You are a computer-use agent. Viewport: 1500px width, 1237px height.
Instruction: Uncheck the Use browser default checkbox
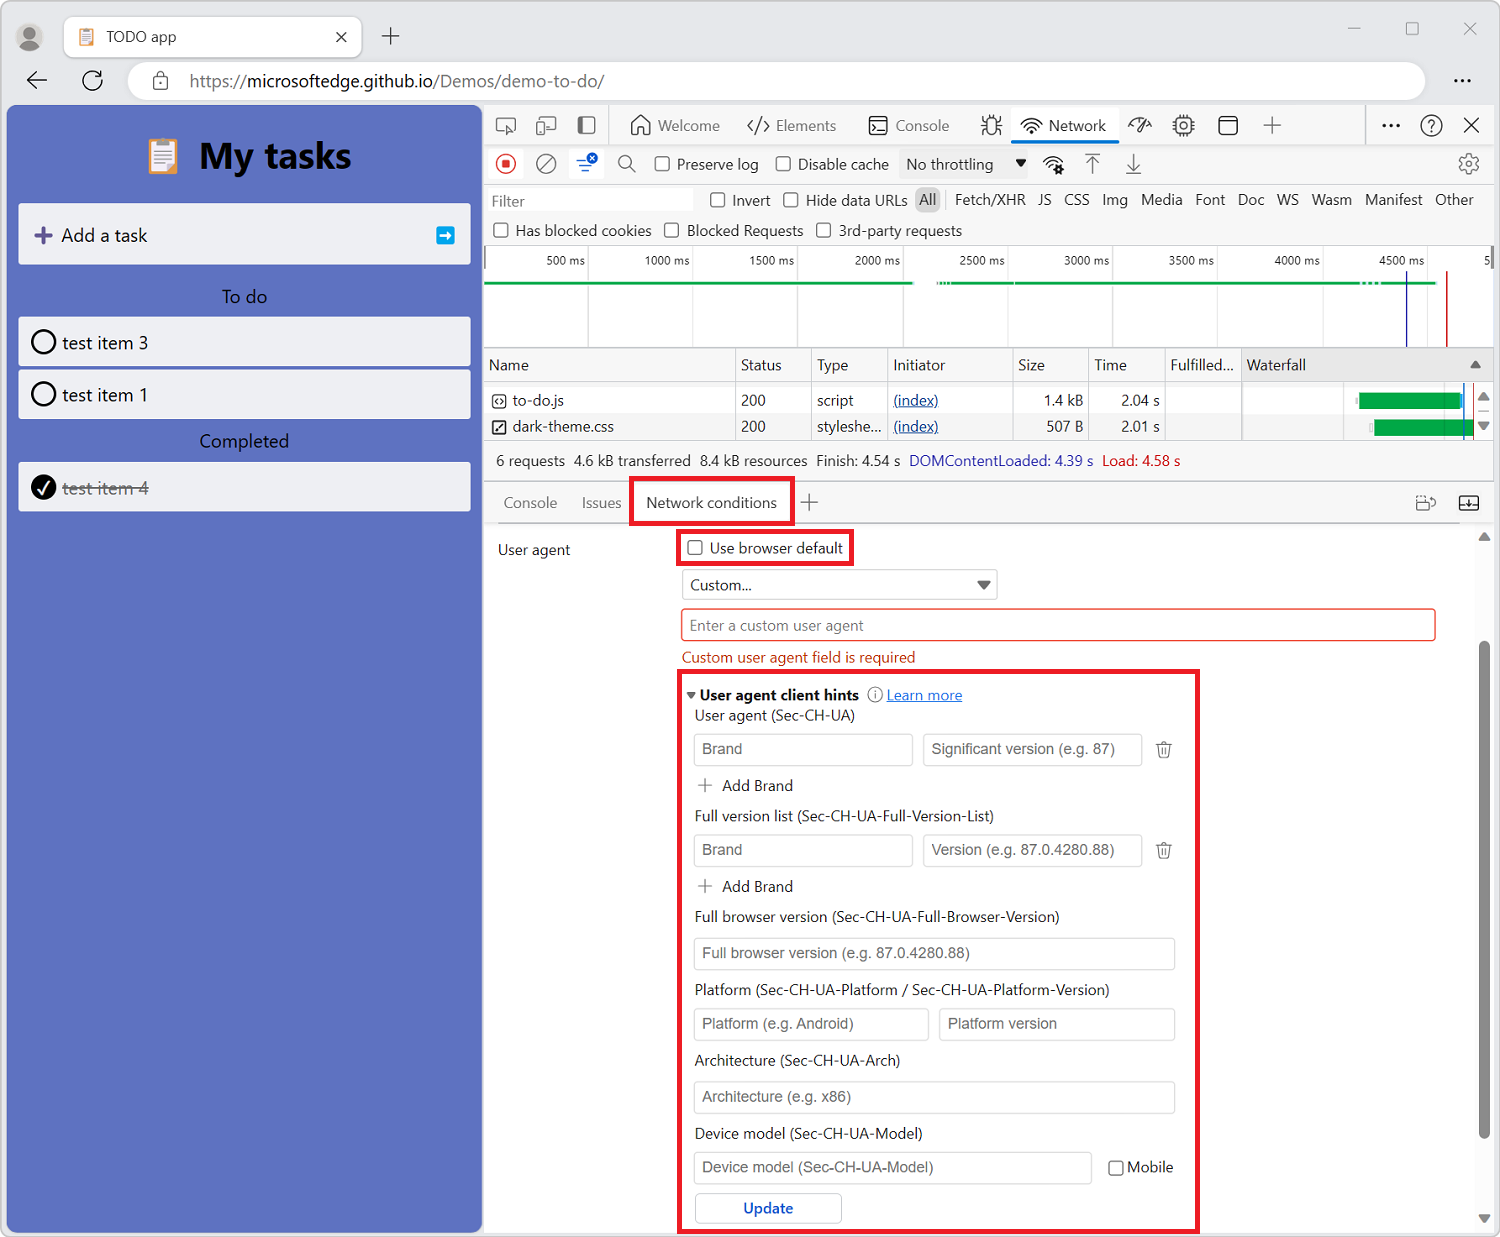pyautogui.click(x=695, y=548)
